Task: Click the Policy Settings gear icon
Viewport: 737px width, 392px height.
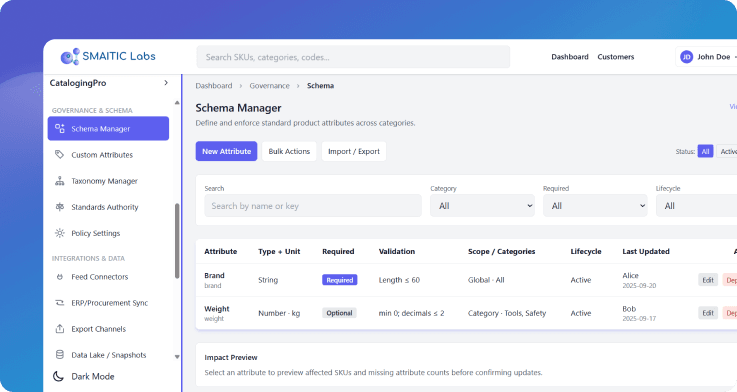Action: (x=59, y=233)
